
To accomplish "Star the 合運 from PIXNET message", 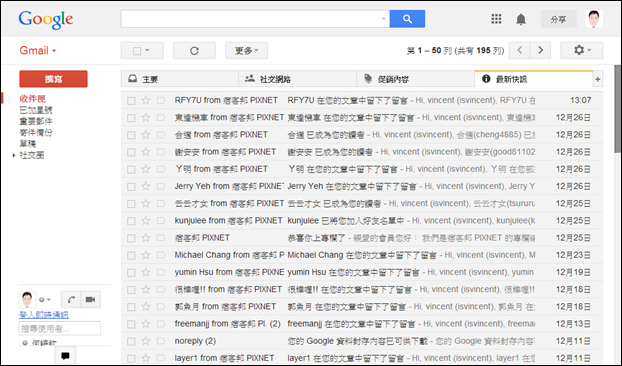I will click(146, 135).
